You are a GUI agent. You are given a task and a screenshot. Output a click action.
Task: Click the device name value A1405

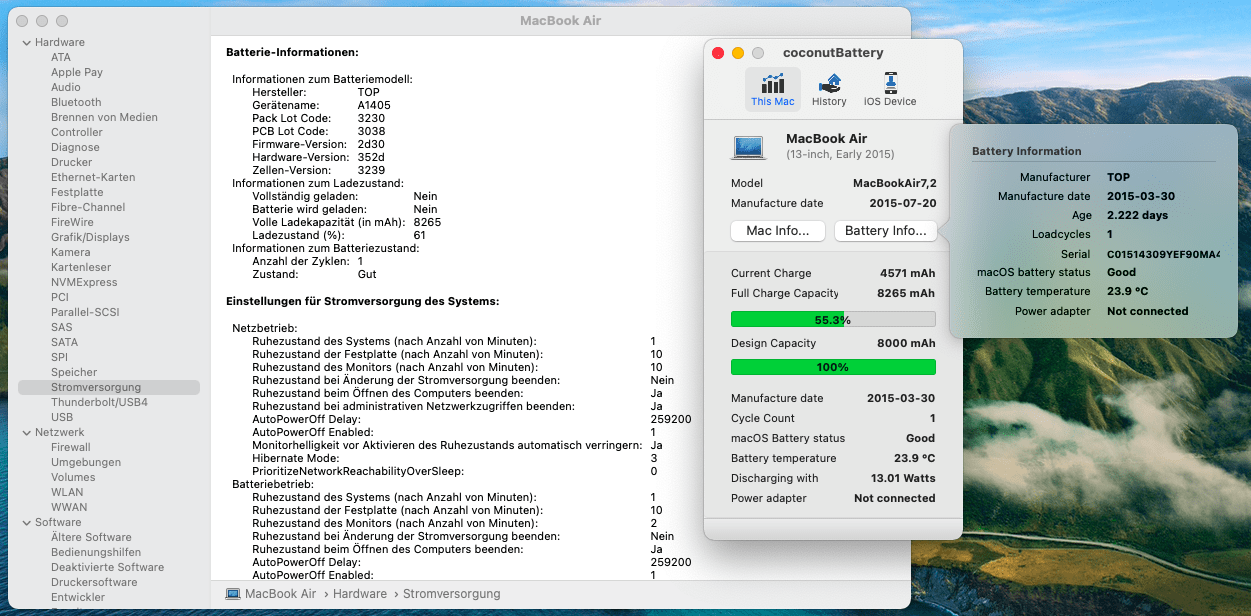click(374, 105)
